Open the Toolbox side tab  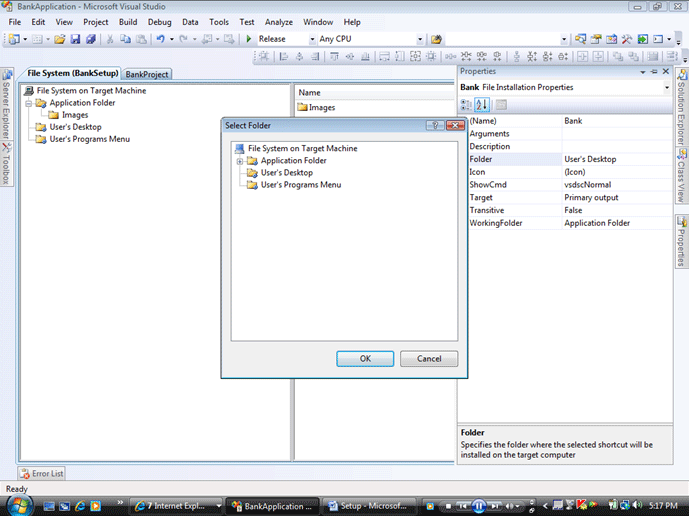pyautogui.click(x=6, y=164)
